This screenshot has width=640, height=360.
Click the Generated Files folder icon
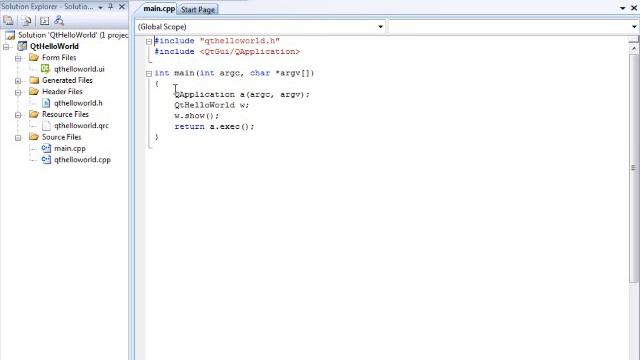34,80
